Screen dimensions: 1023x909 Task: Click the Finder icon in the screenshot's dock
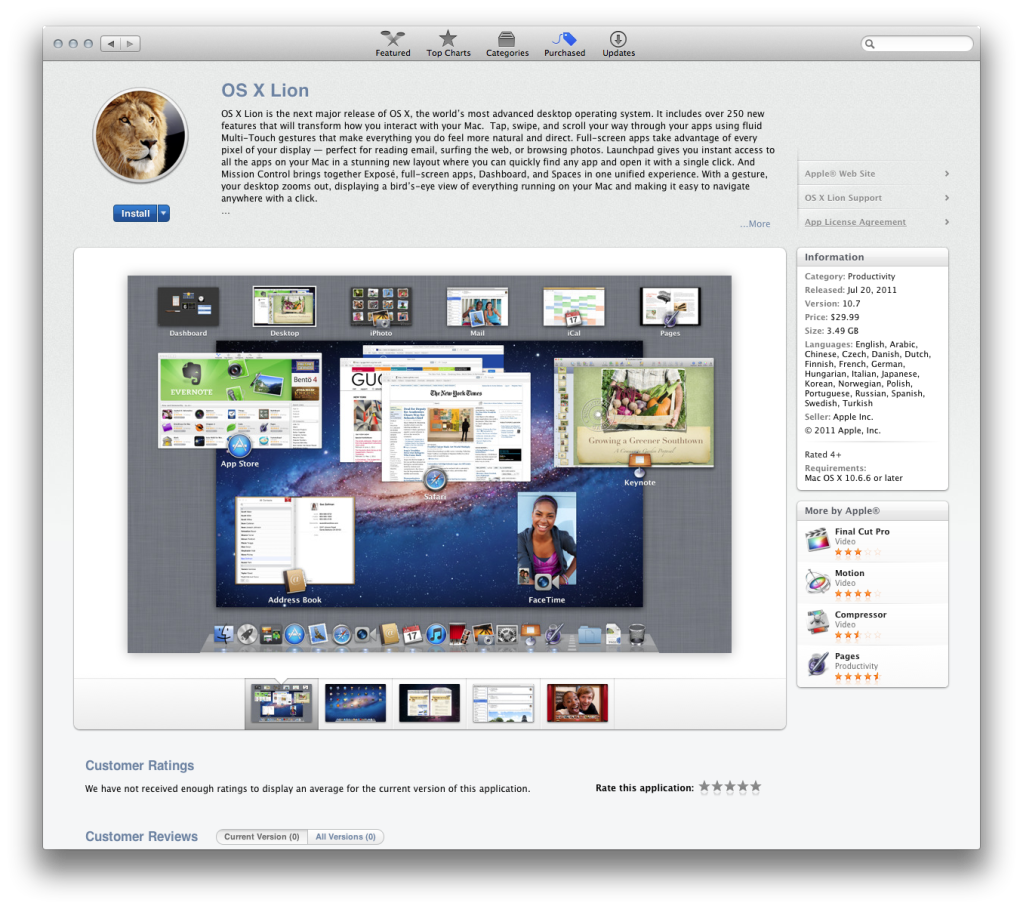coord(223,634)
